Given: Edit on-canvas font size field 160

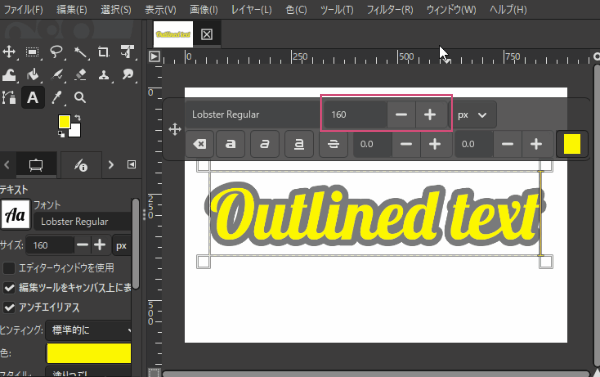Looking at the screenshot, I should pos(355,114).
